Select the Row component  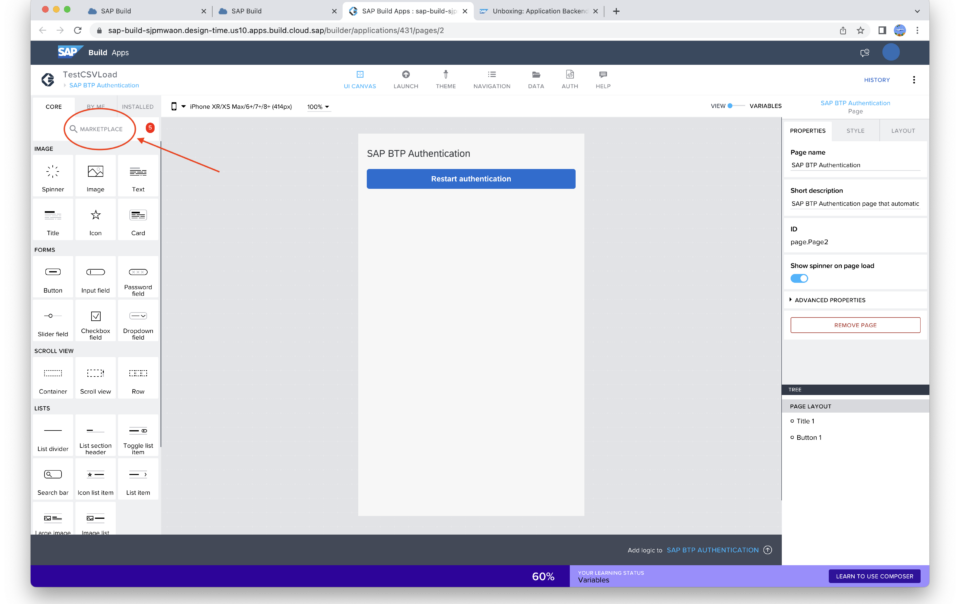tap(138, 379)
